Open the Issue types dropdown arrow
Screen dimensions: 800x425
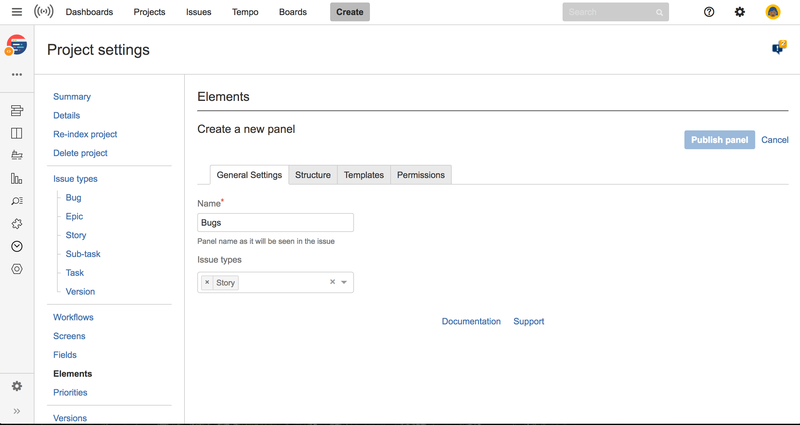344,283
